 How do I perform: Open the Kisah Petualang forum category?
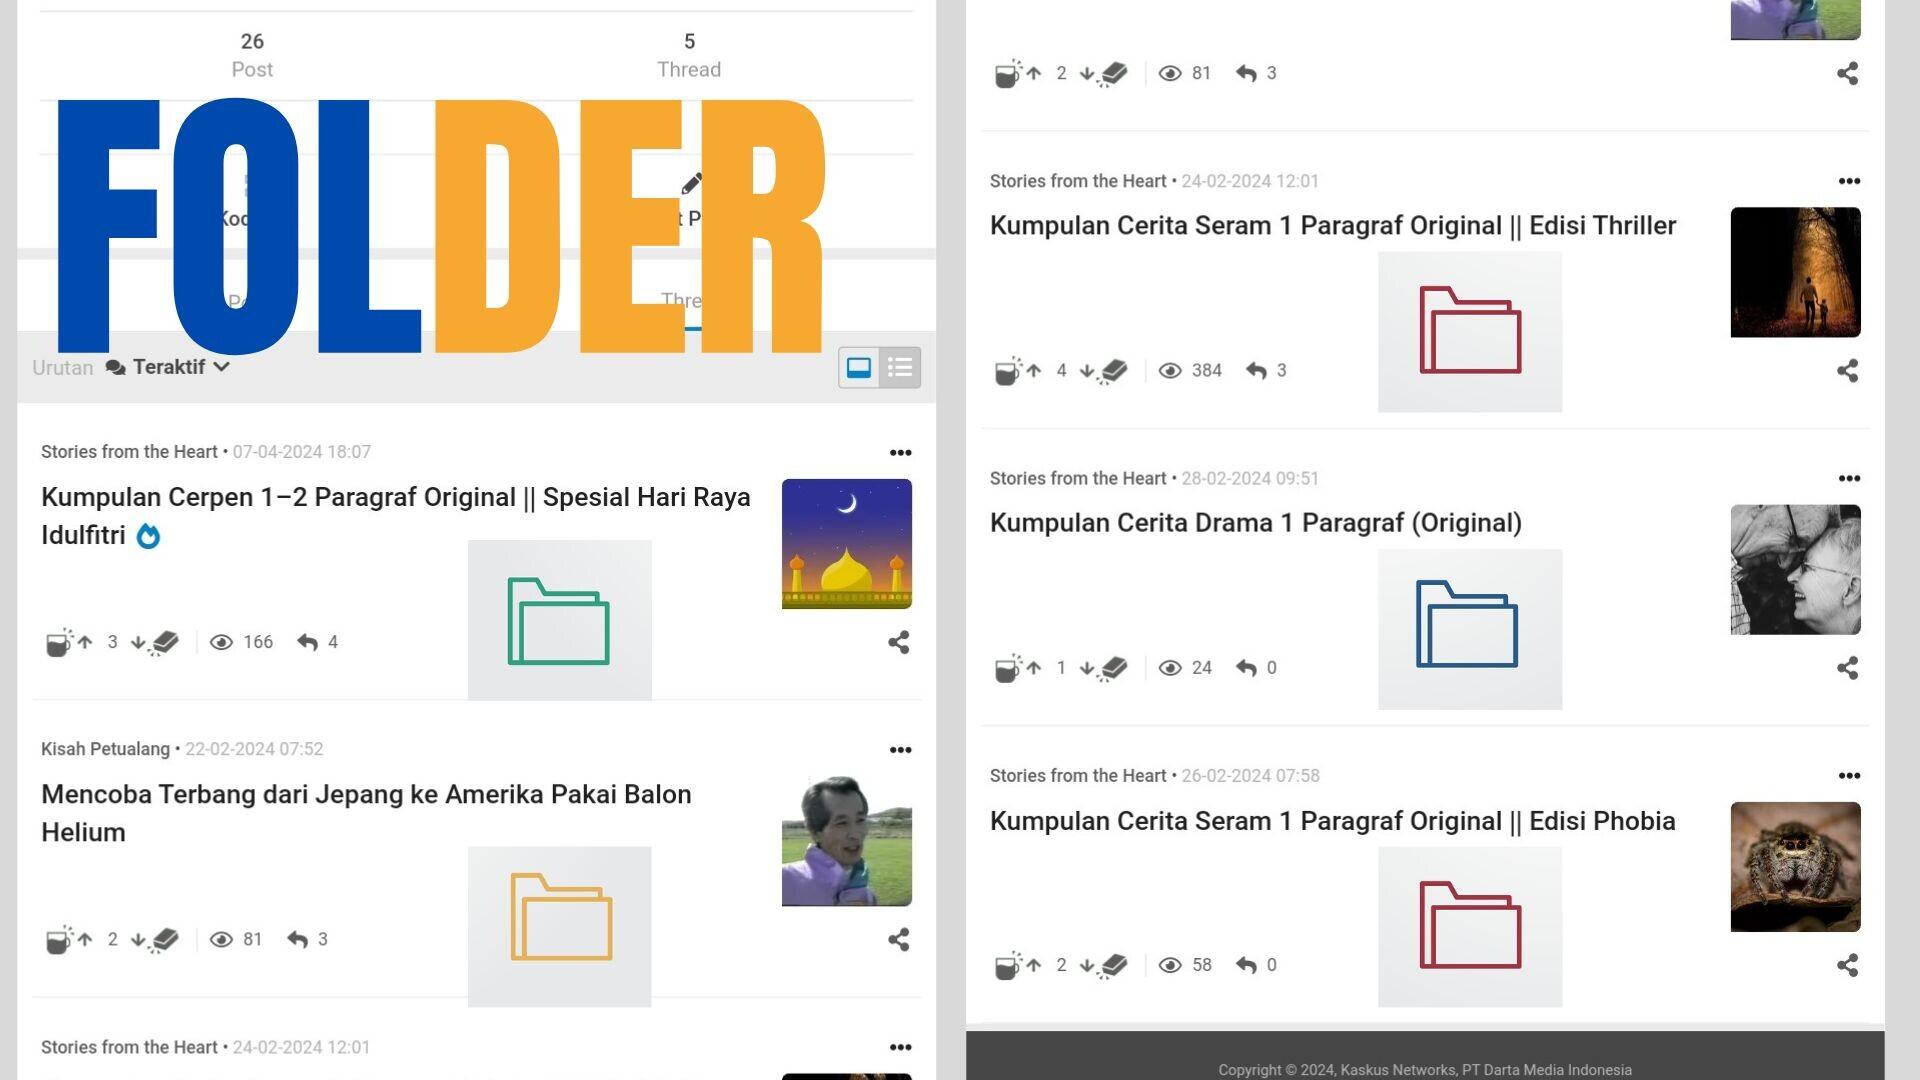point(105,749)
